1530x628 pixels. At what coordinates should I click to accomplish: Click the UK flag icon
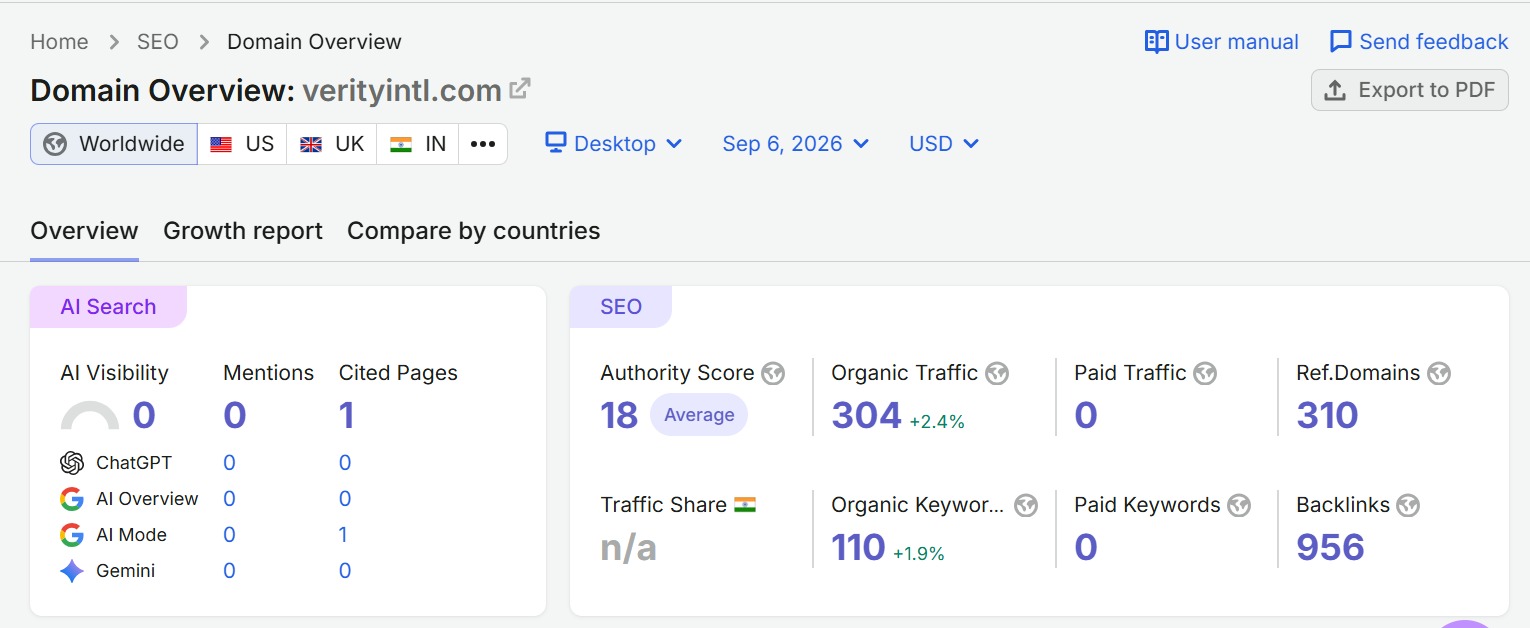coord(311,144)
